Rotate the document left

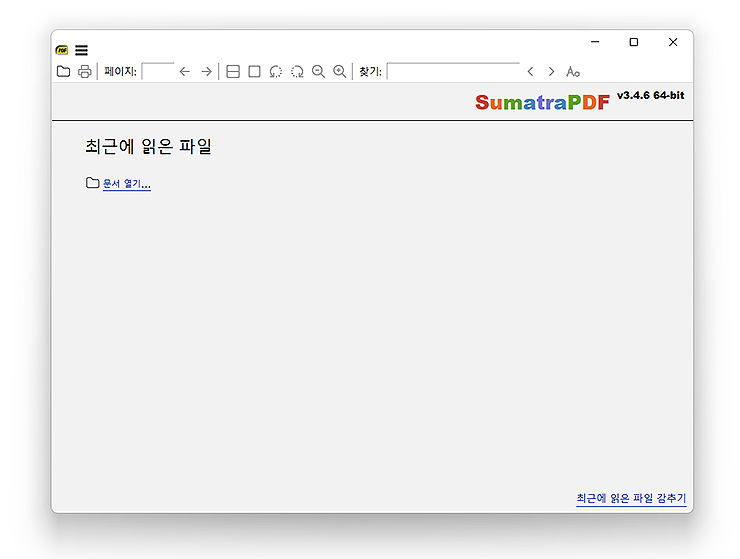pos(276,71)
